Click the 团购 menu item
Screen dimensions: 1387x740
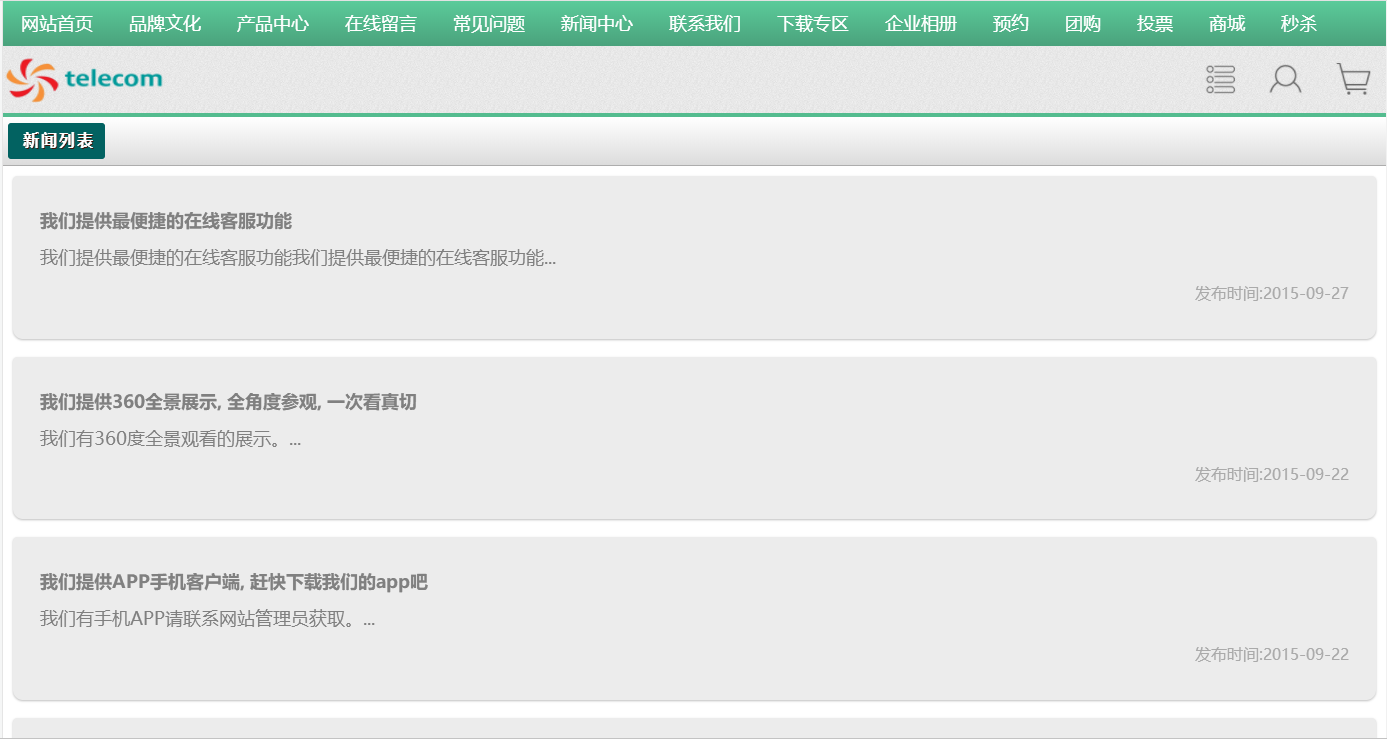click(x=1083, y=24)
